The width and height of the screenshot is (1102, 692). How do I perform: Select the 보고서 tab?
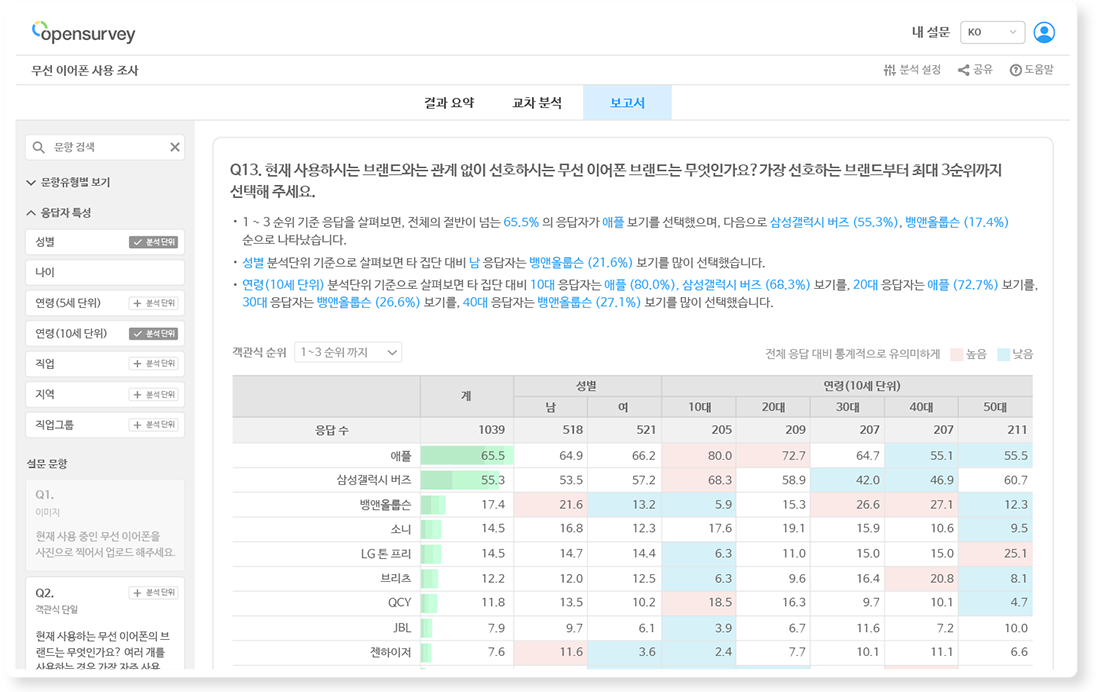pos(627,103)
